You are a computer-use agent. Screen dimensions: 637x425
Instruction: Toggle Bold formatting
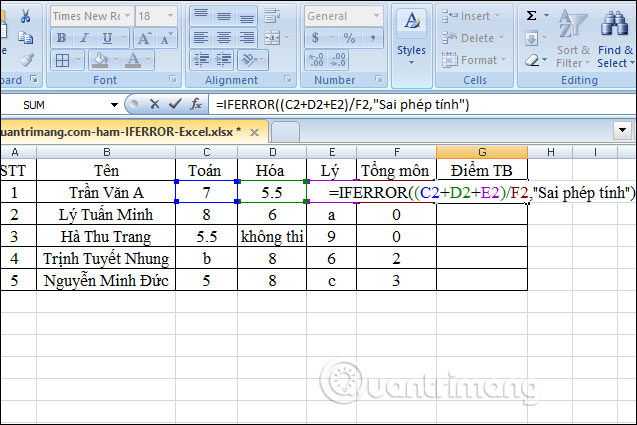coord(61,38)
